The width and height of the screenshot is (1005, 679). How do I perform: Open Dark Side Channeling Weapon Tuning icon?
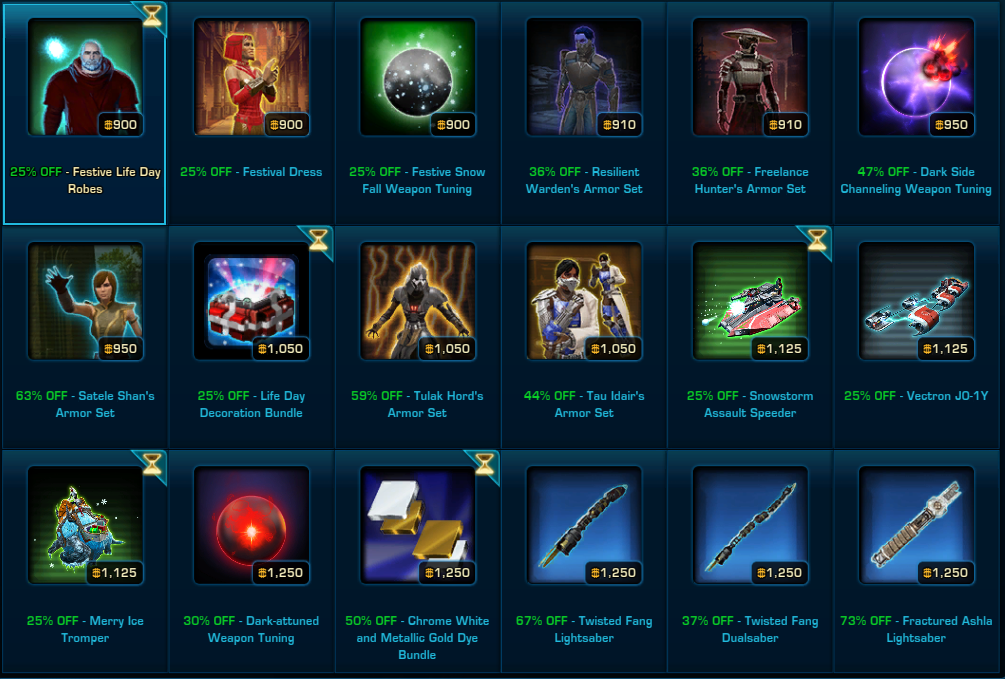[916, 77]
